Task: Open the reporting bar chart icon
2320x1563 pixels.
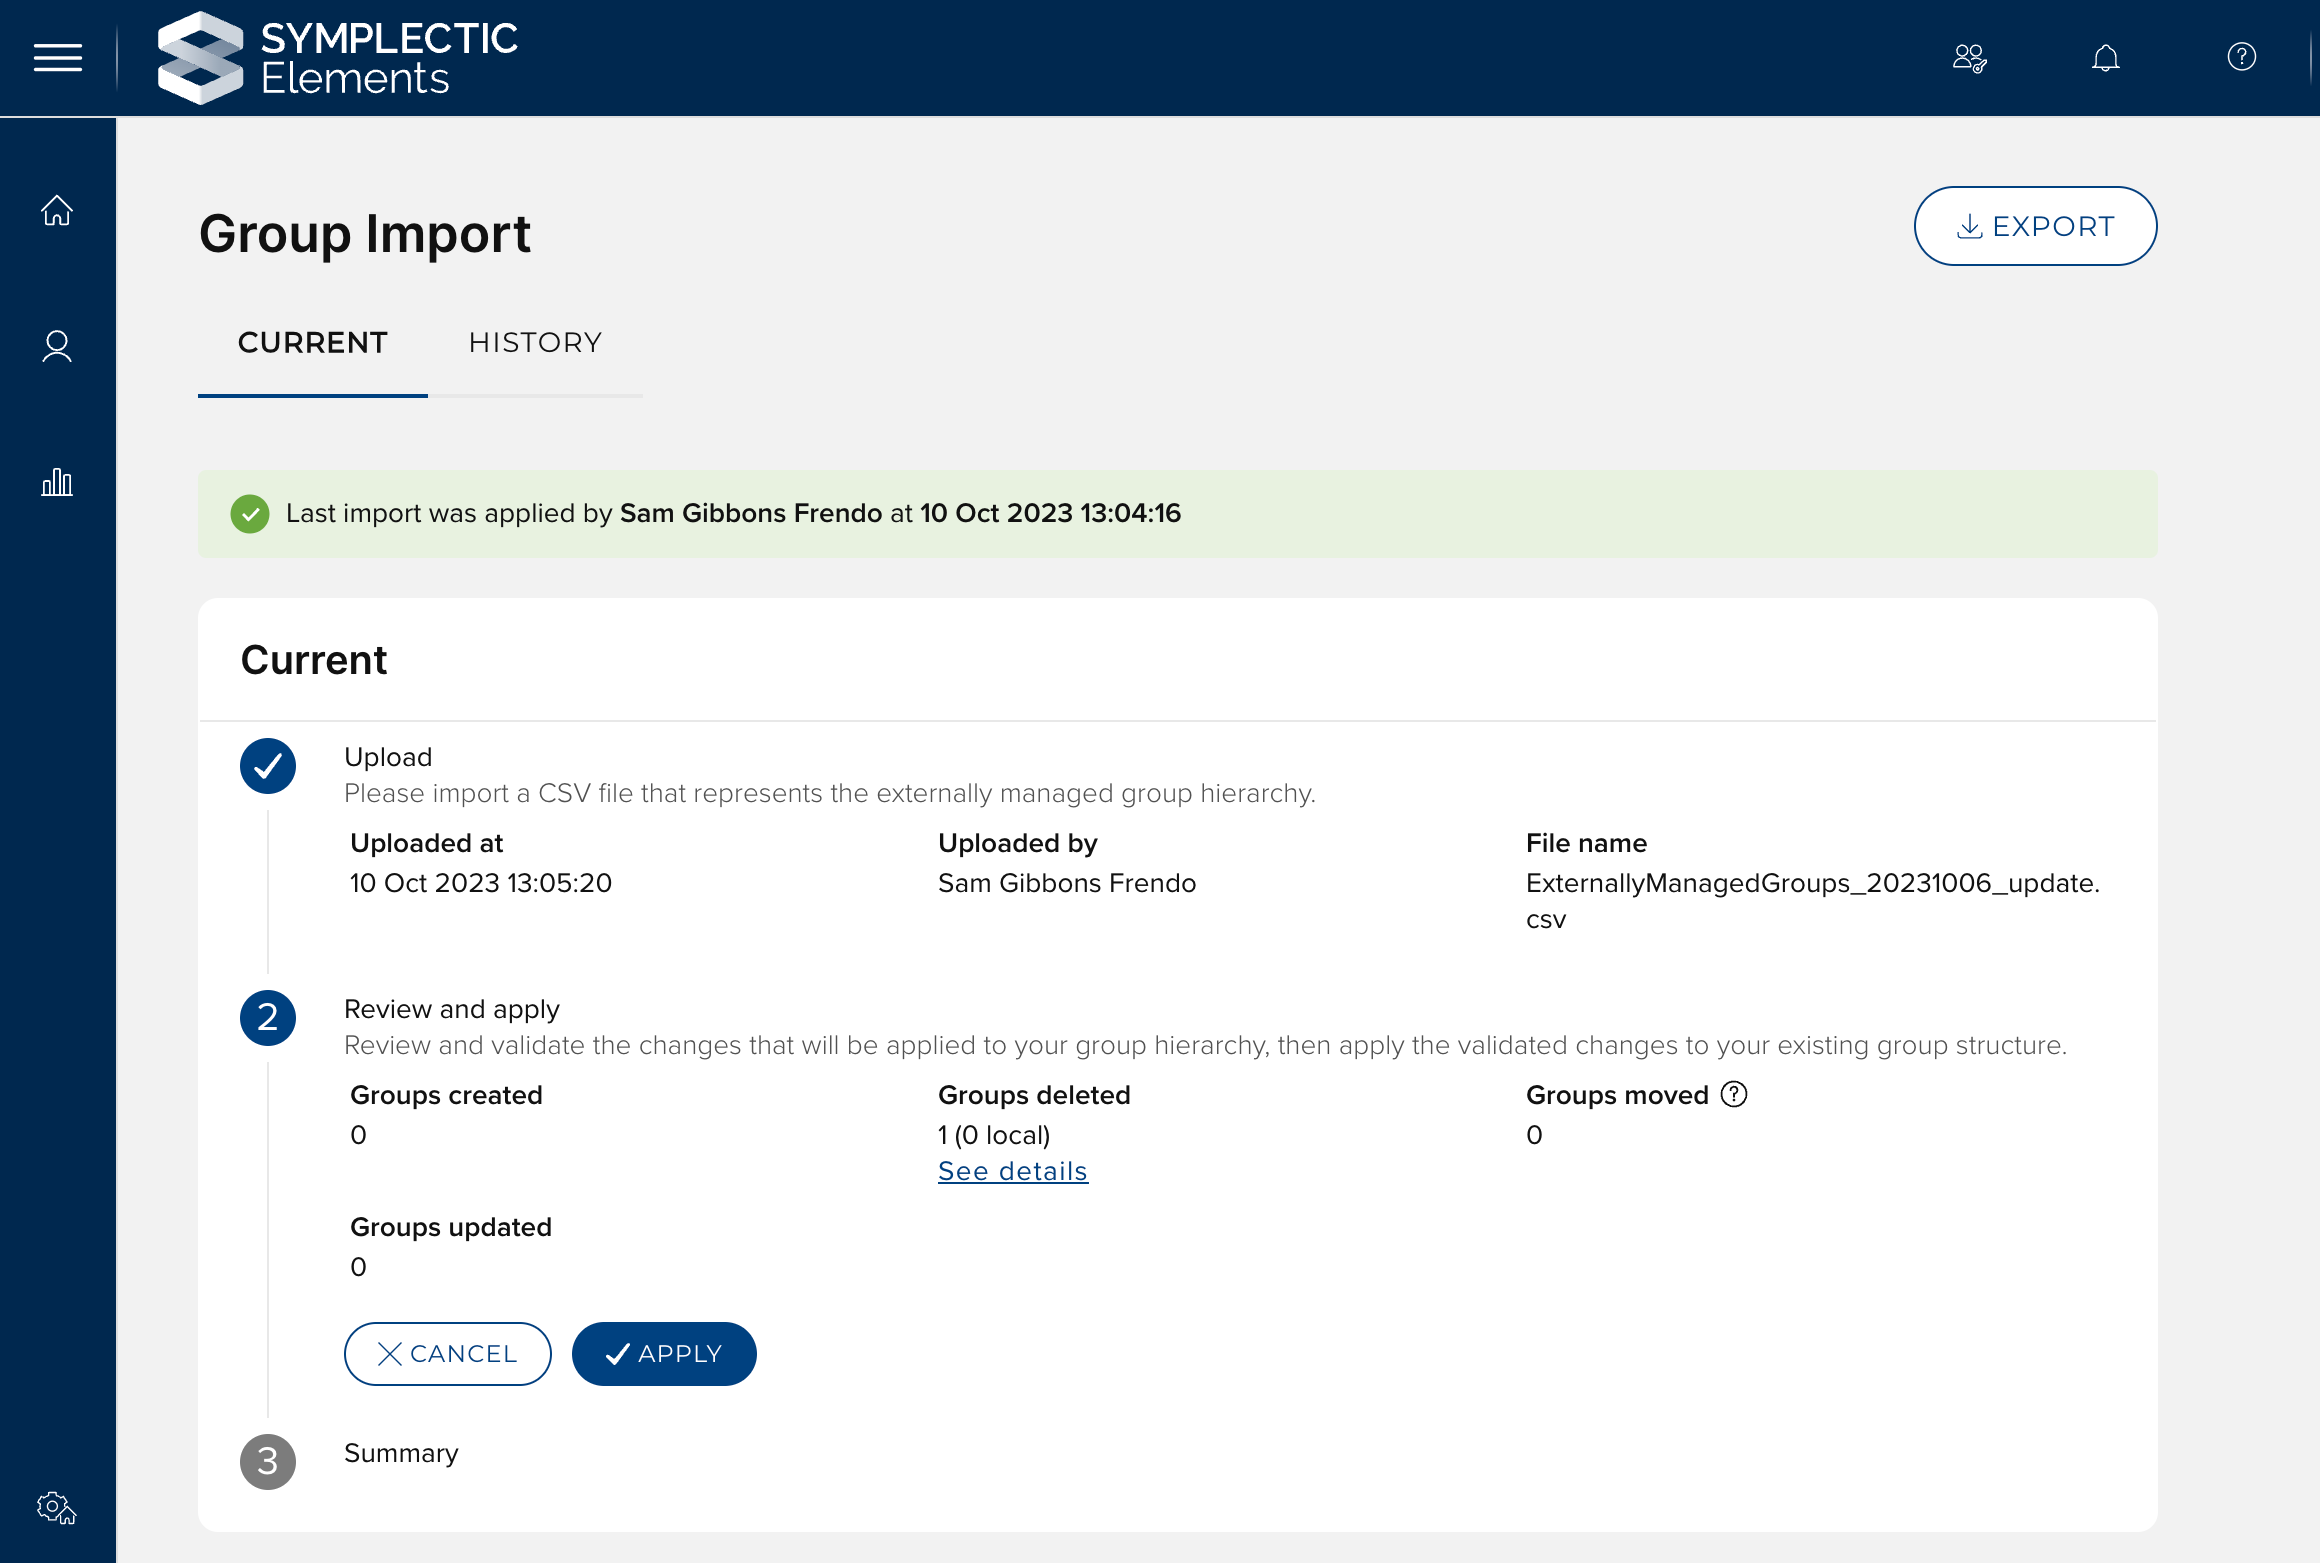Action: point(57,482)
